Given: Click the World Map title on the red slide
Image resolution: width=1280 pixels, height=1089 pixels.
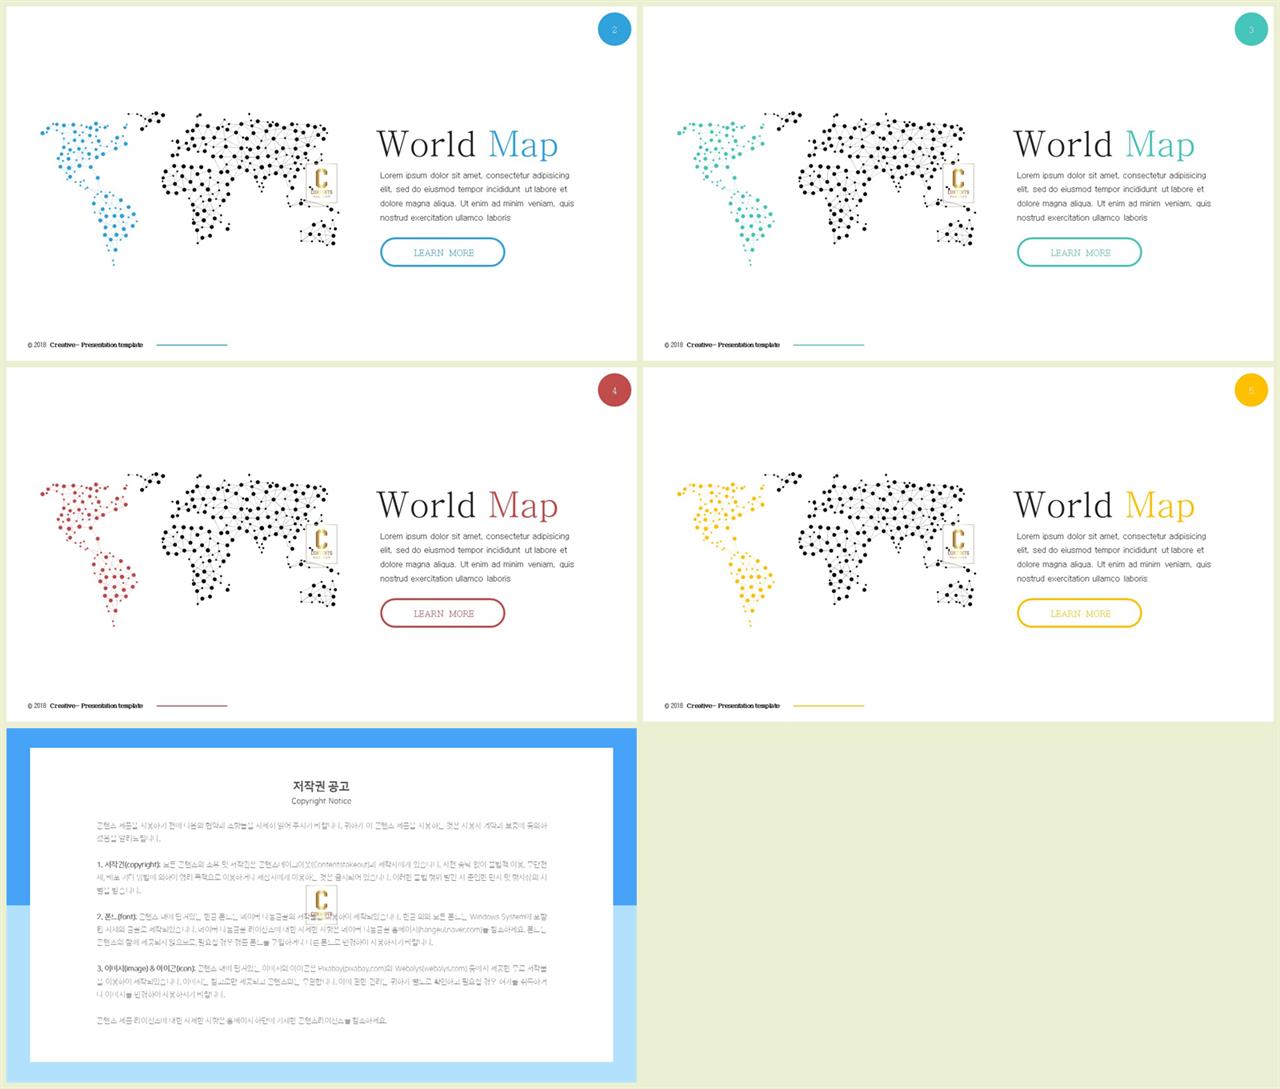Looking at the screenshot, I should pos(467,505).
